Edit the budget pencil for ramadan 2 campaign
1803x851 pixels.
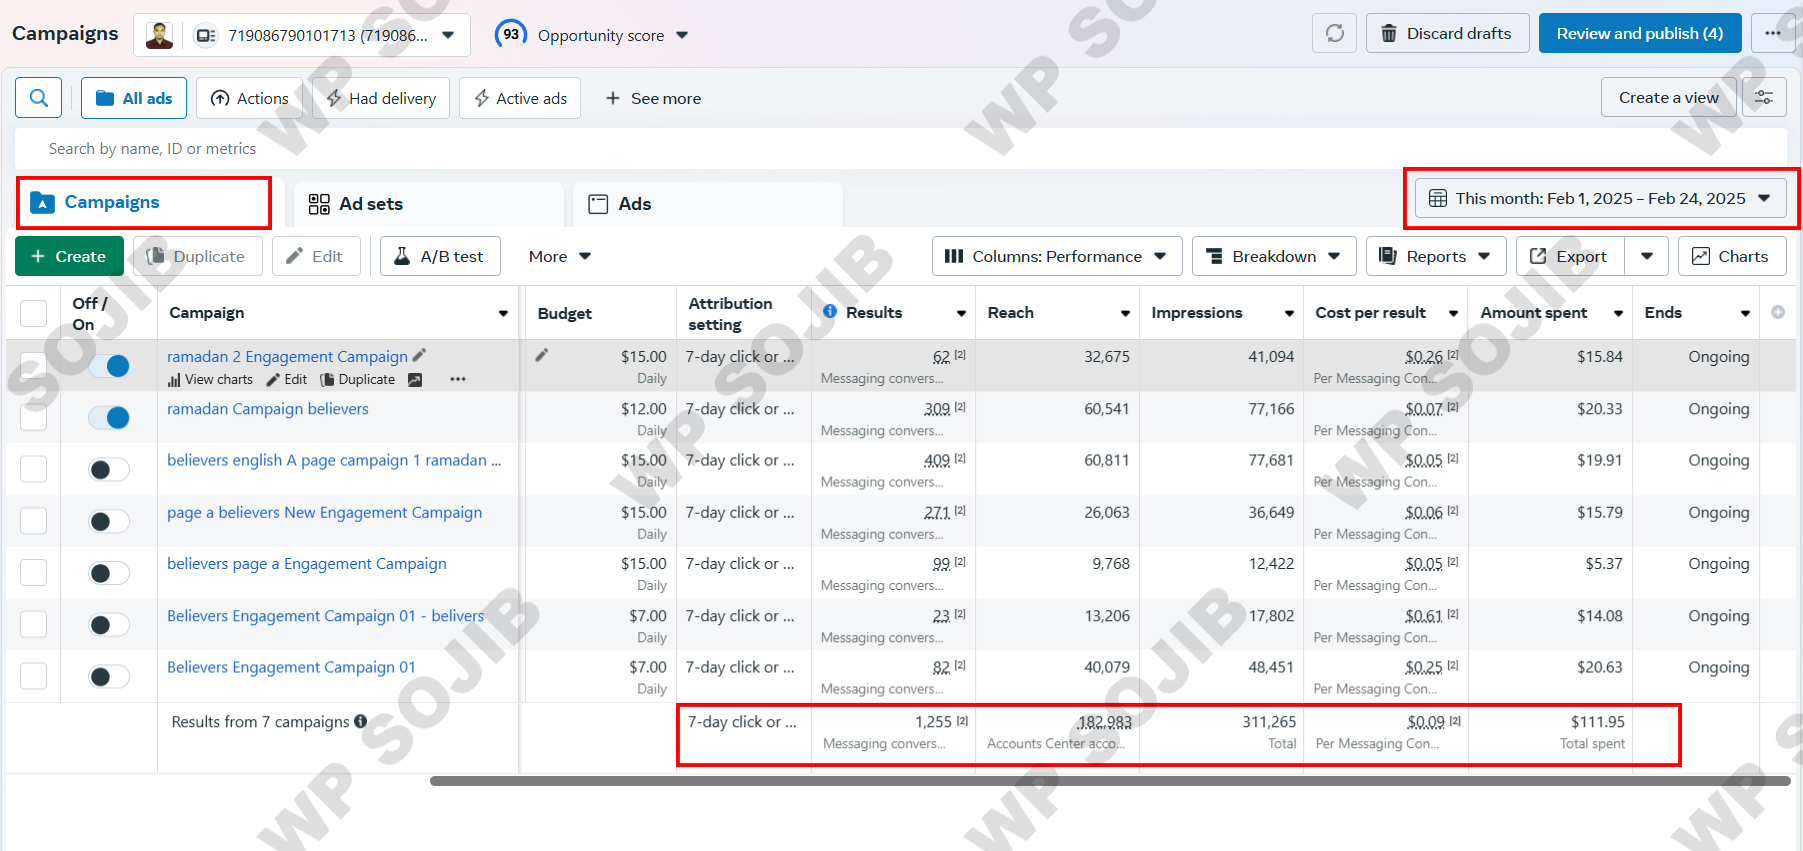(x=541, y=355)
